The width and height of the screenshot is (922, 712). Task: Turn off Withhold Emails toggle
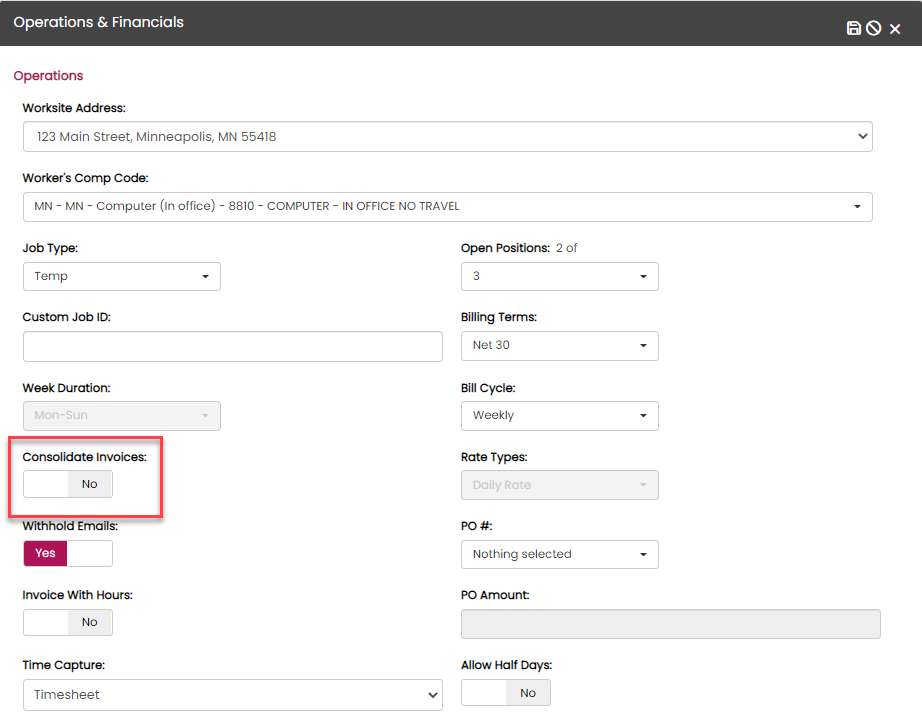68,553
